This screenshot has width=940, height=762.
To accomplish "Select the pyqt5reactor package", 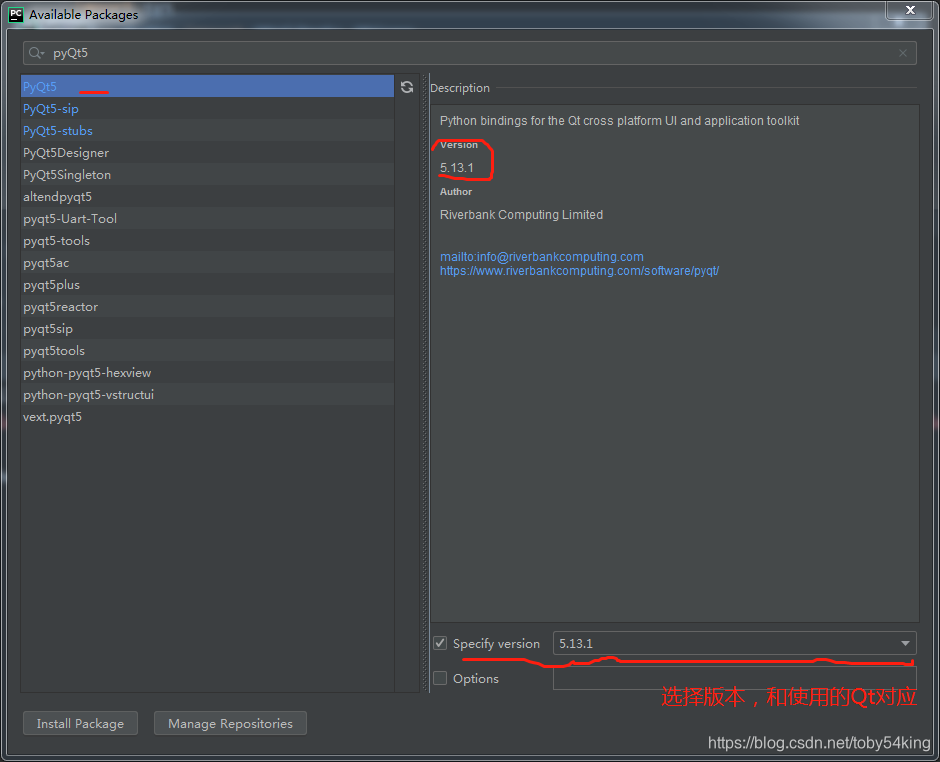I will [x=207, y=306].
